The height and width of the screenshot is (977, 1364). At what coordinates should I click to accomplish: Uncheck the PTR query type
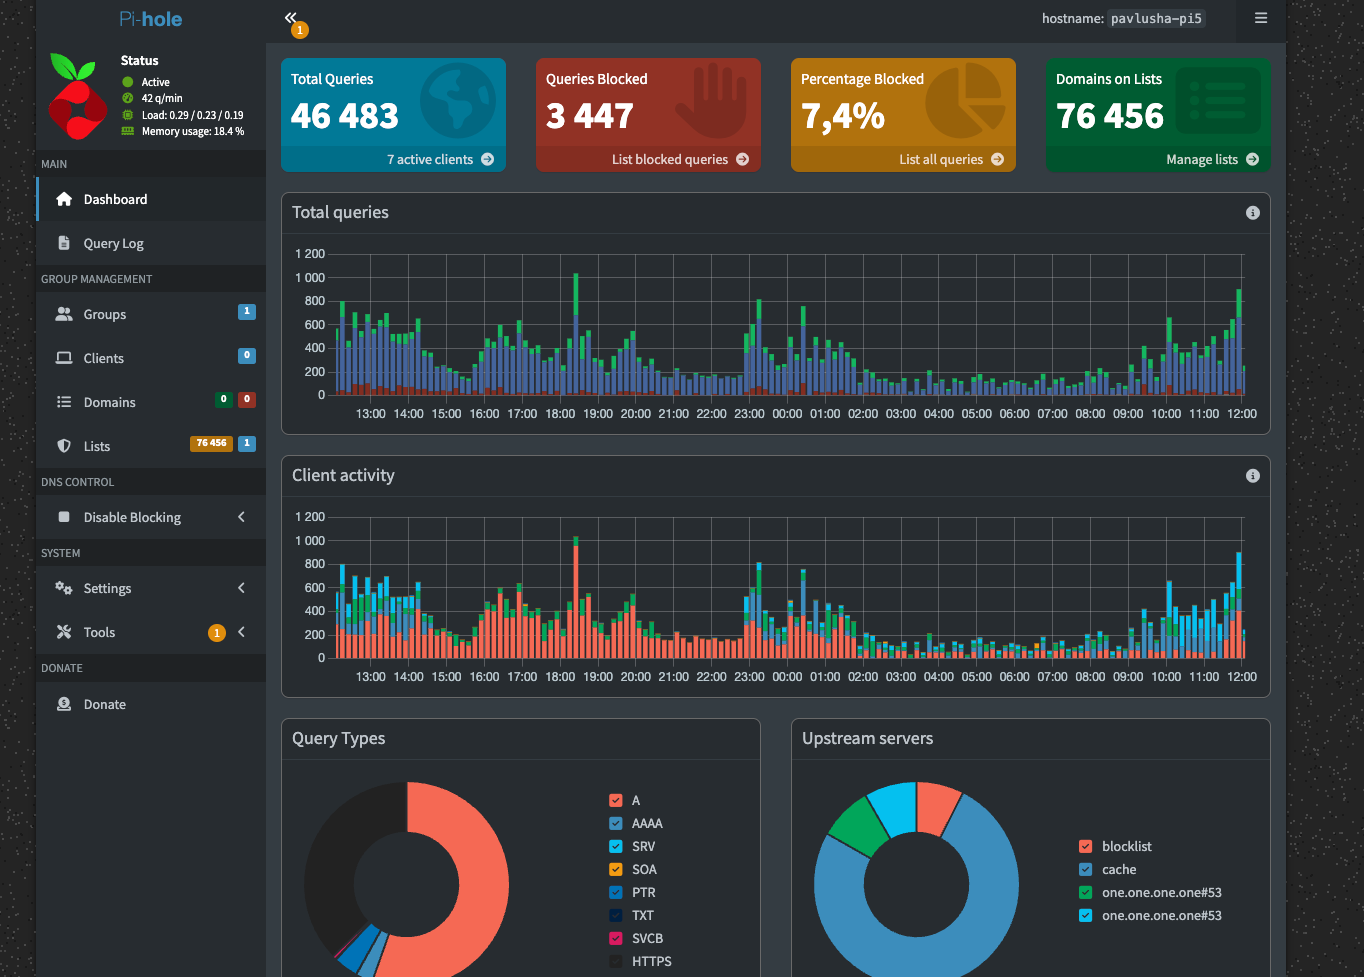(614, 892)
